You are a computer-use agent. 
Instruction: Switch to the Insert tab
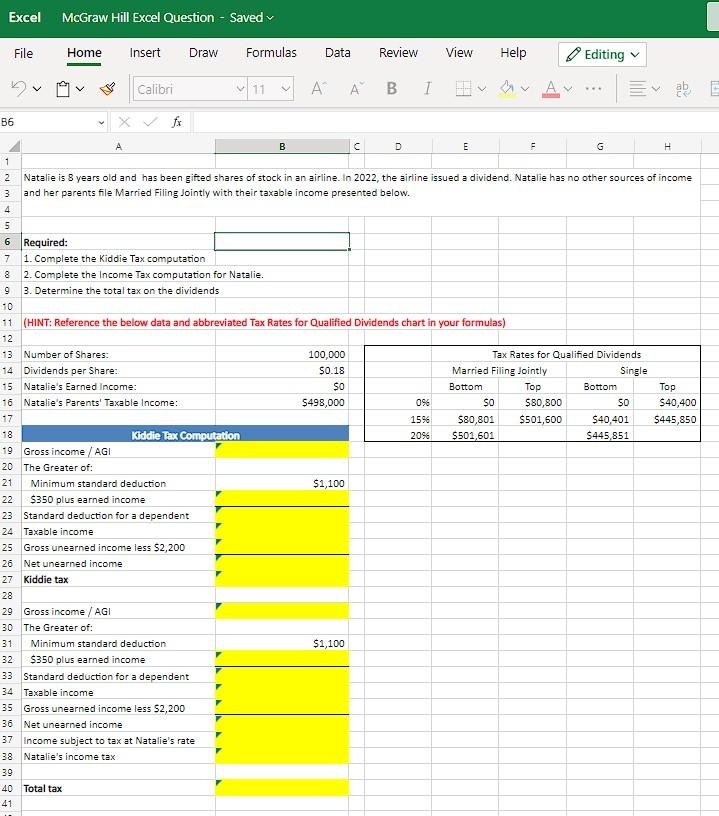tap(145, 53)
